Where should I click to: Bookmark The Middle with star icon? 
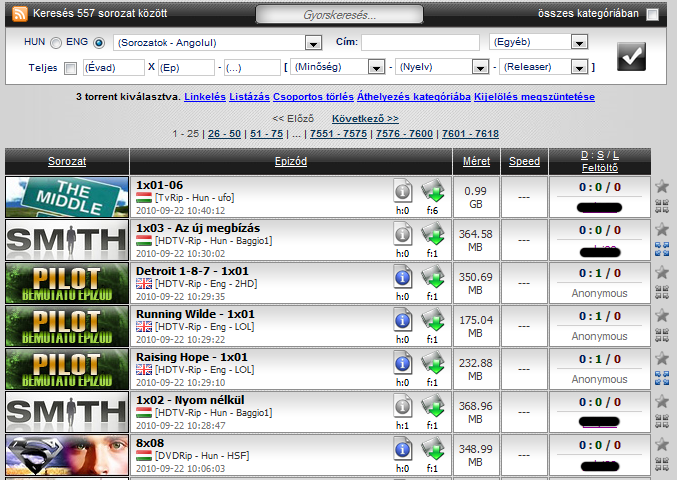661,186
